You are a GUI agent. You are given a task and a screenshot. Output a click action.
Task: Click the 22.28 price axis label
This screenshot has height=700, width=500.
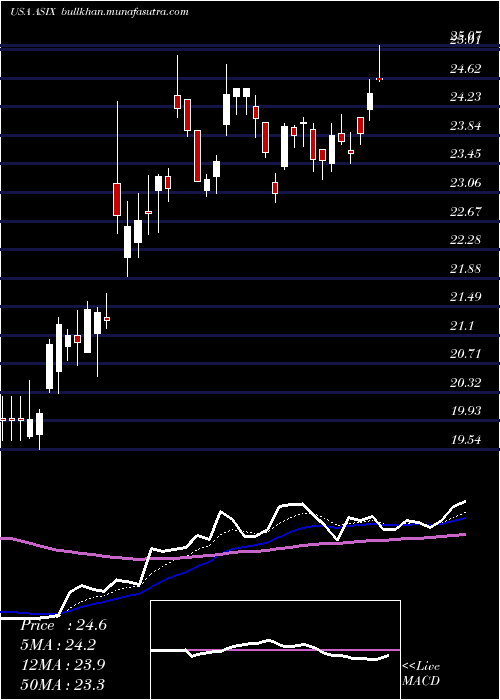(x=466, y=239)
